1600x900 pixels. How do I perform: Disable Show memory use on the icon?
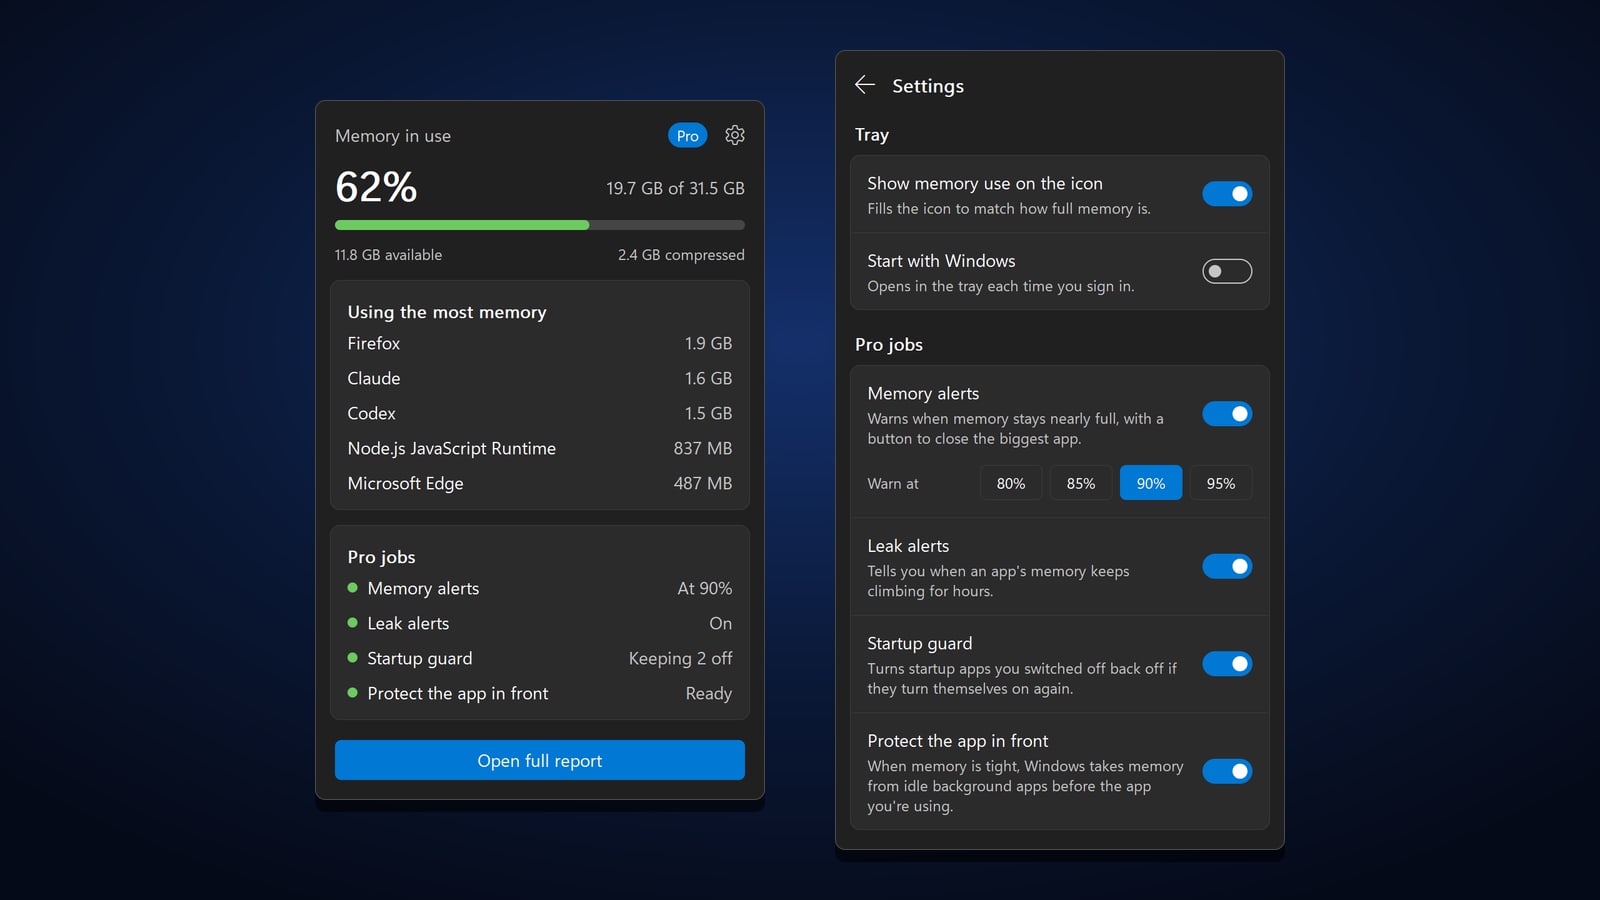point(1227,194)
